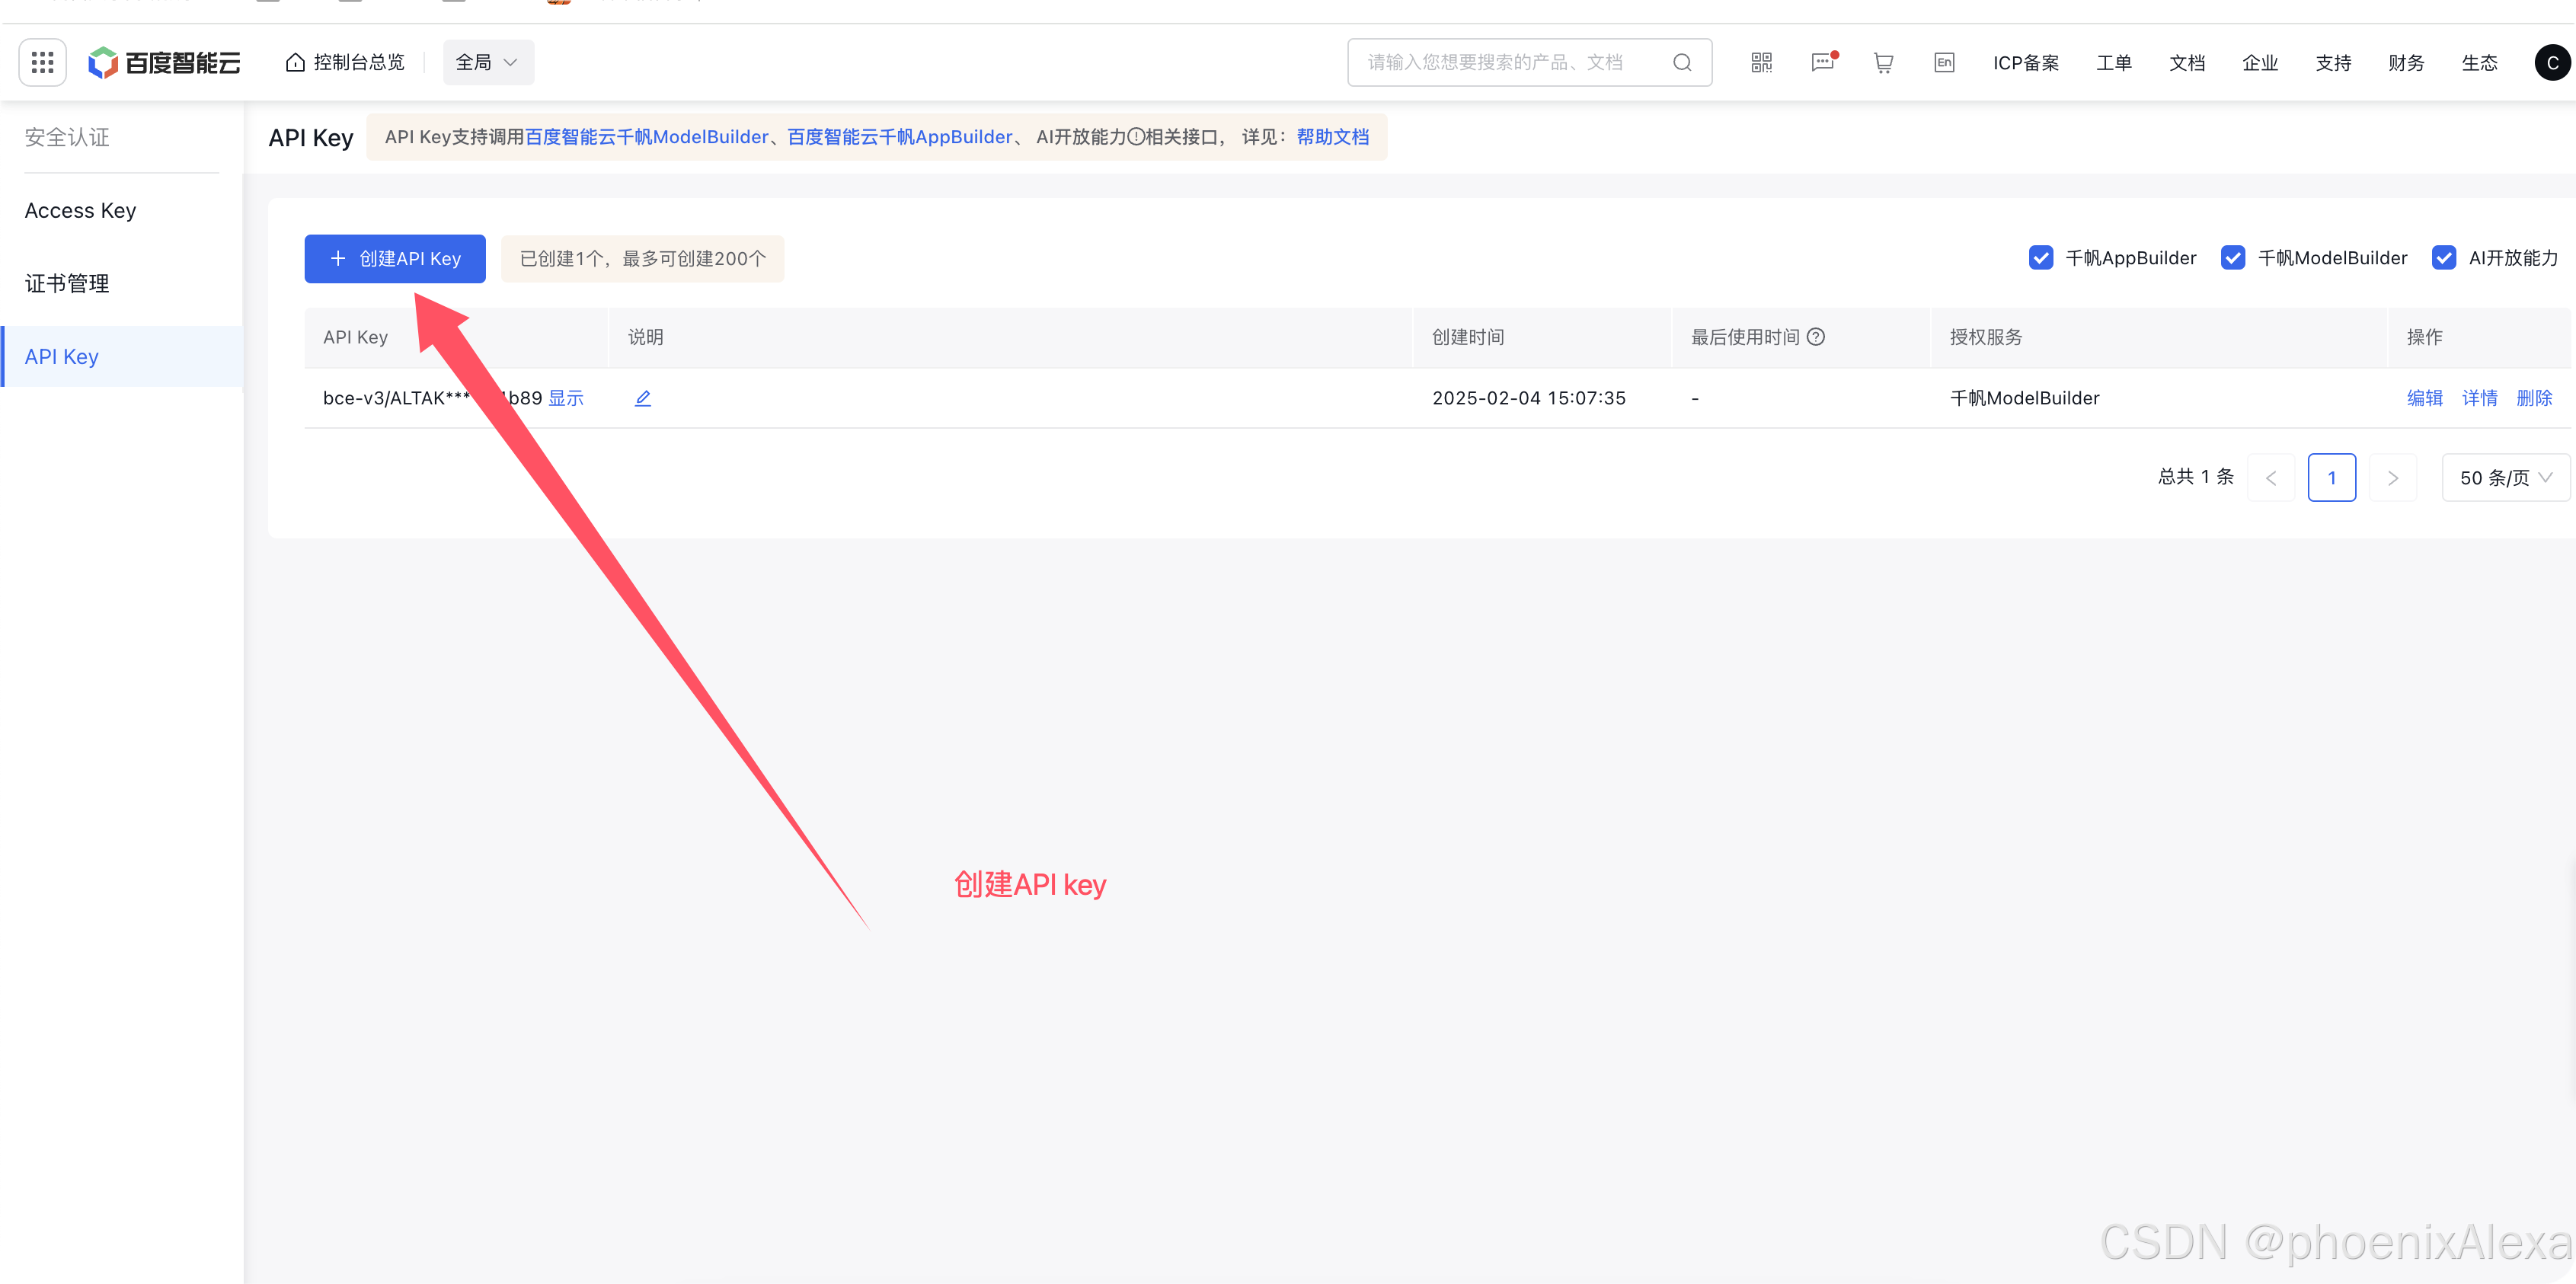Select page 1 in pagination
The height and width of the screenshot is (1284, 2576).
pos(2332,478)
